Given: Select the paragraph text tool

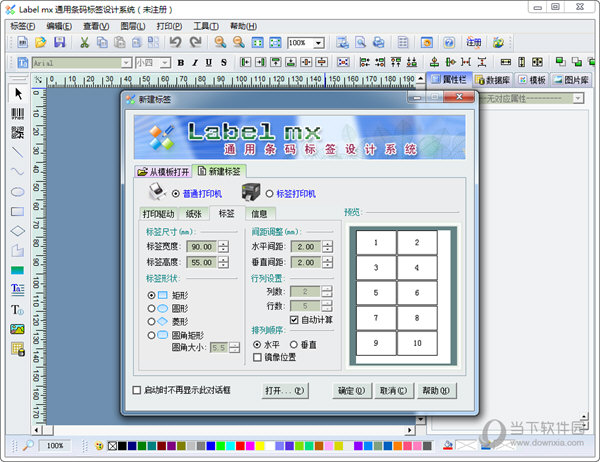Looking at the screenshot, I should (18, 289).
